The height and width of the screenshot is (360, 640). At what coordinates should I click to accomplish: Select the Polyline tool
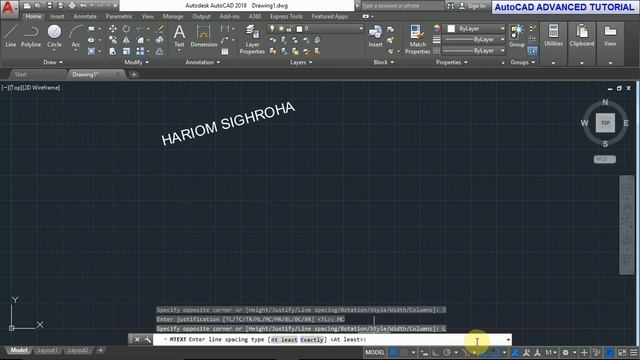click(x=31, y=36)
